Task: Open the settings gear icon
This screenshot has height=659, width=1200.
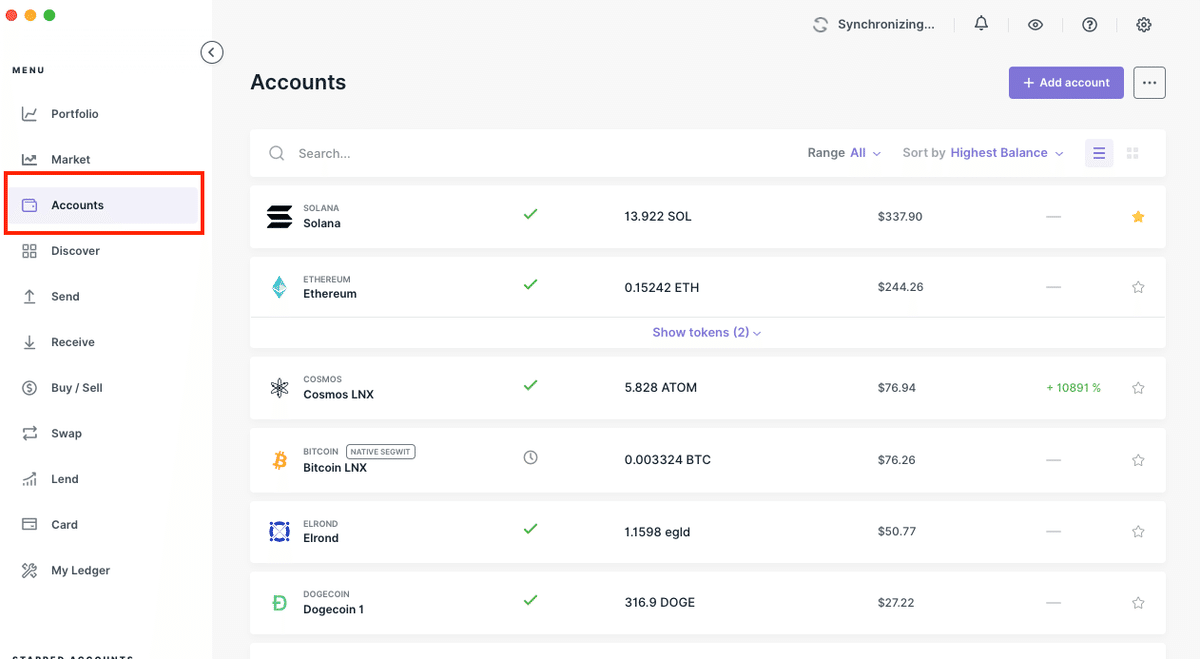Action: (1144, 25)
